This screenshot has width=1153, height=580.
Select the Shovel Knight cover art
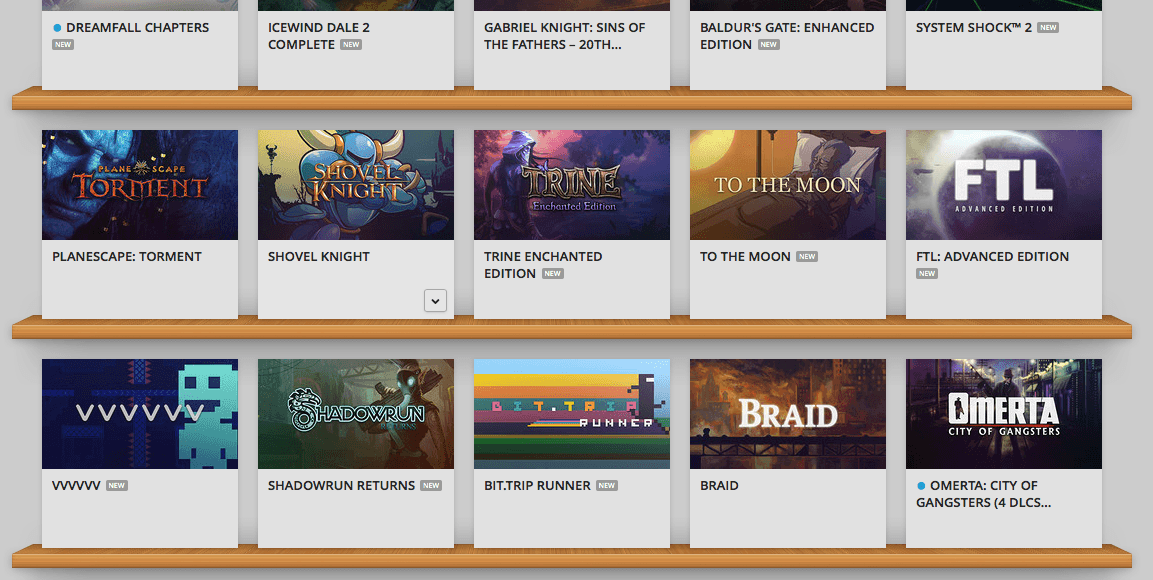[x=356, y=185]
